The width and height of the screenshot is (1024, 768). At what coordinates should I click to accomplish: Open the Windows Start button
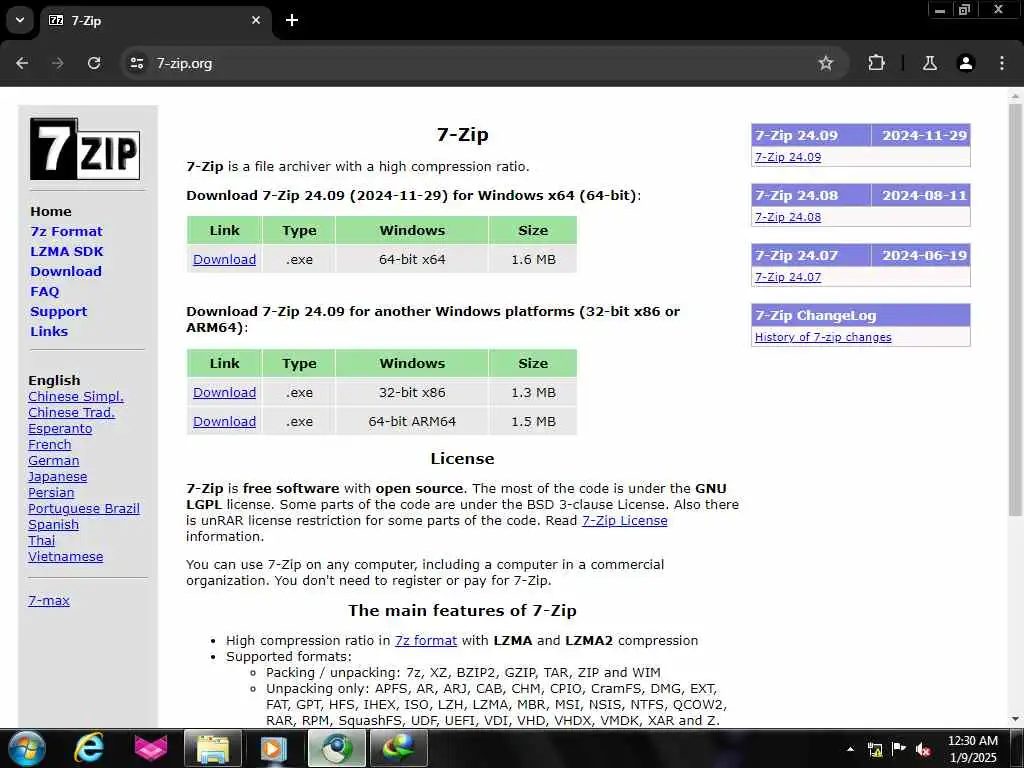[26, 748]
